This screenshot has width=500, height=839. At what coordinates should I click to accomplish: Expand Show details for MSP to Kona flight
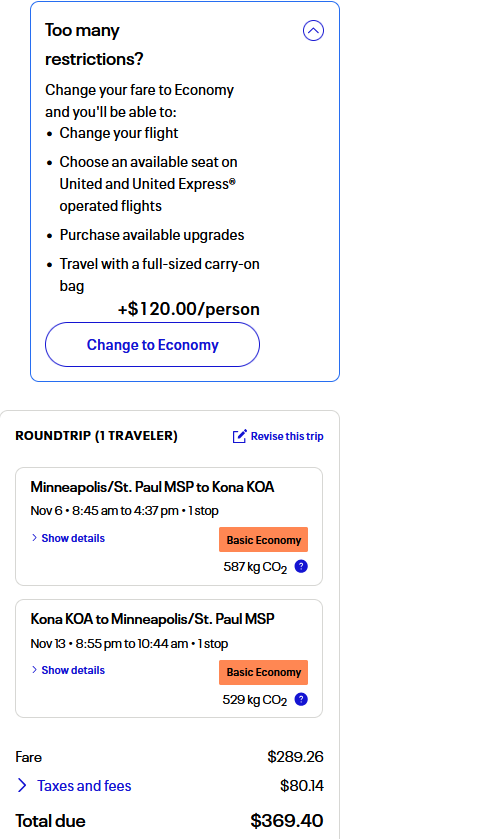click(x=73, y=538)
